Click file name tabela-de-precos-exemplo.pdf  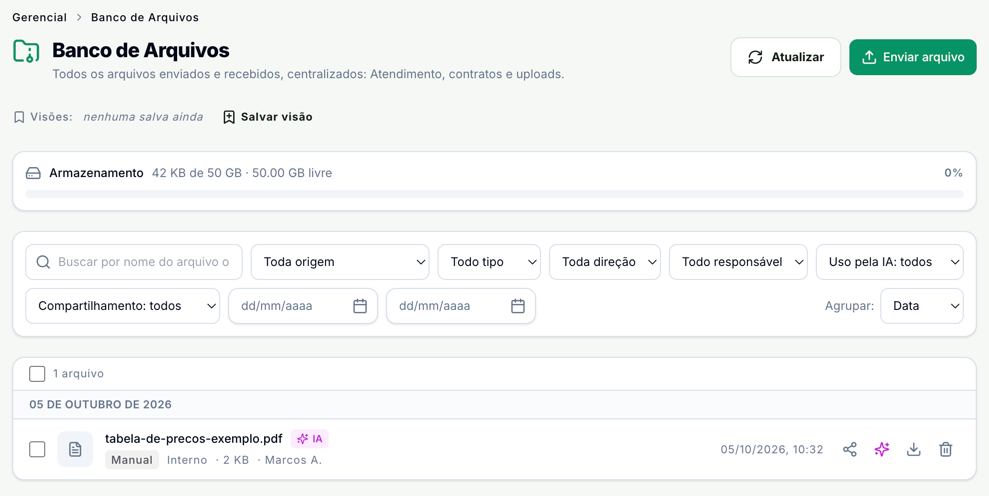click(194, 439)
